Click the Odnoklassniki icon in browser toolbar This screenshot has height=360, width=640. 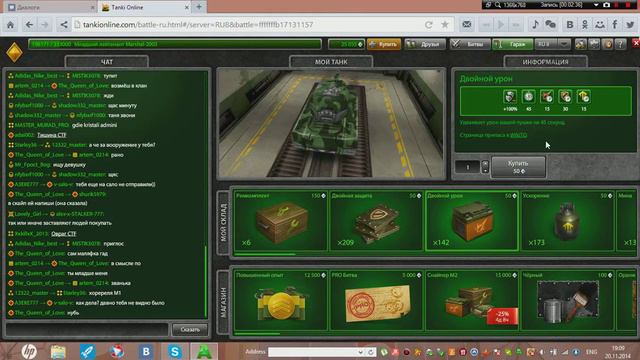(585, 24)
